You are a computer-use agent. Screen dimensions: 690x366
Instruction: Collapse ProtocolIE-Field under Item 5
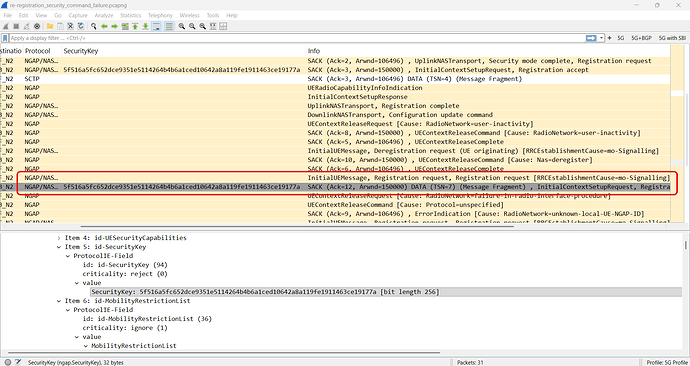67,256
